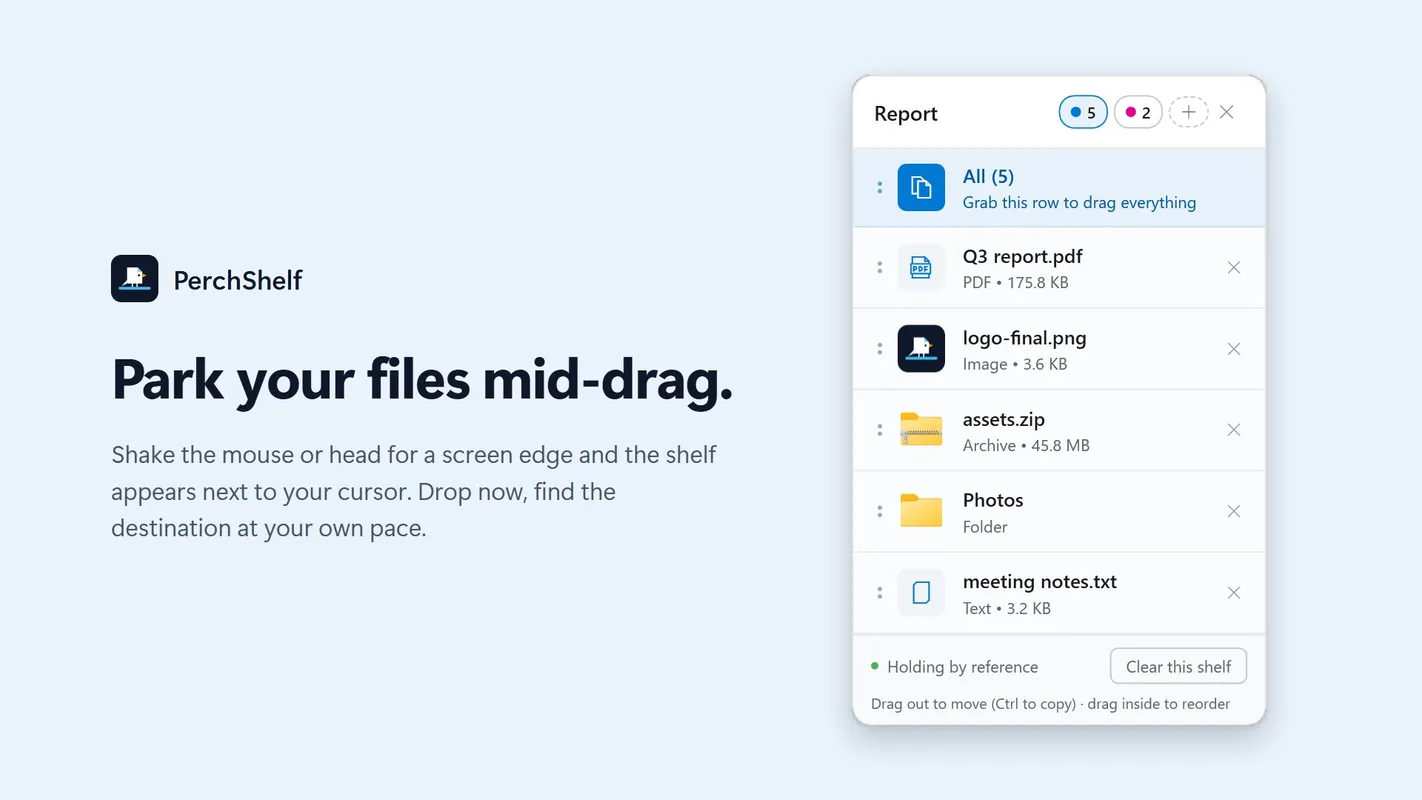Screen dimensions: 1422x800
Task: Click the 'Image • 3.6 KB' size text
Action: [x=1015, y=365]
